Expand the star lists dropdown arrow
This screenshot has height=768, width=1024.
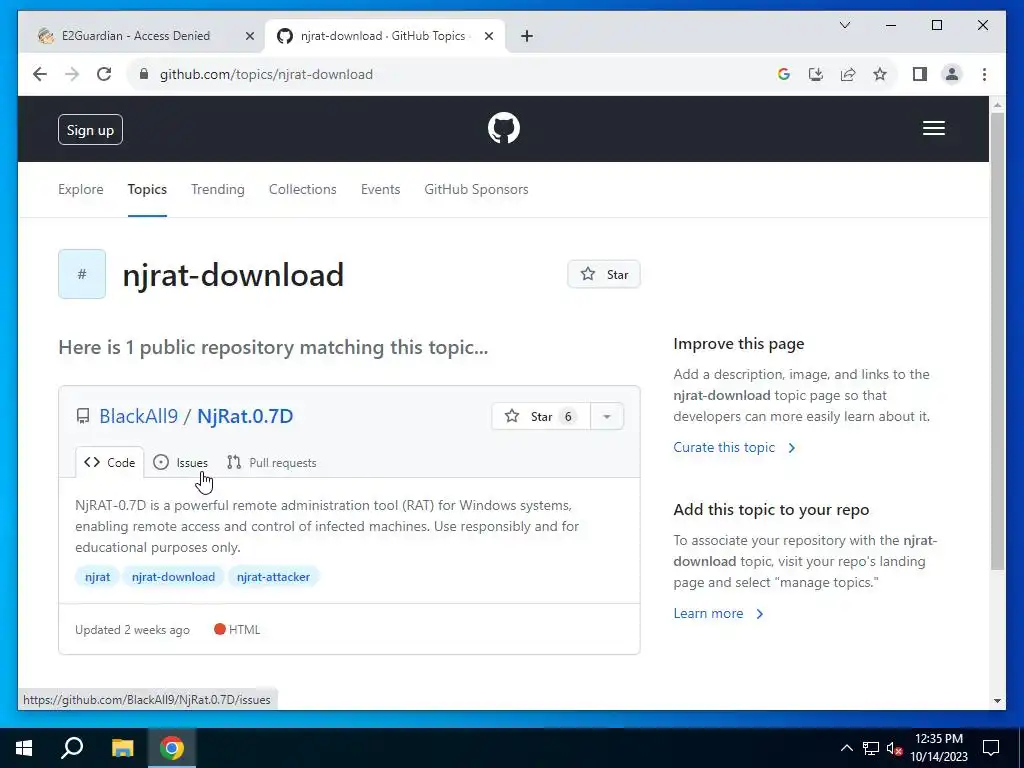[x=607, y=417]
